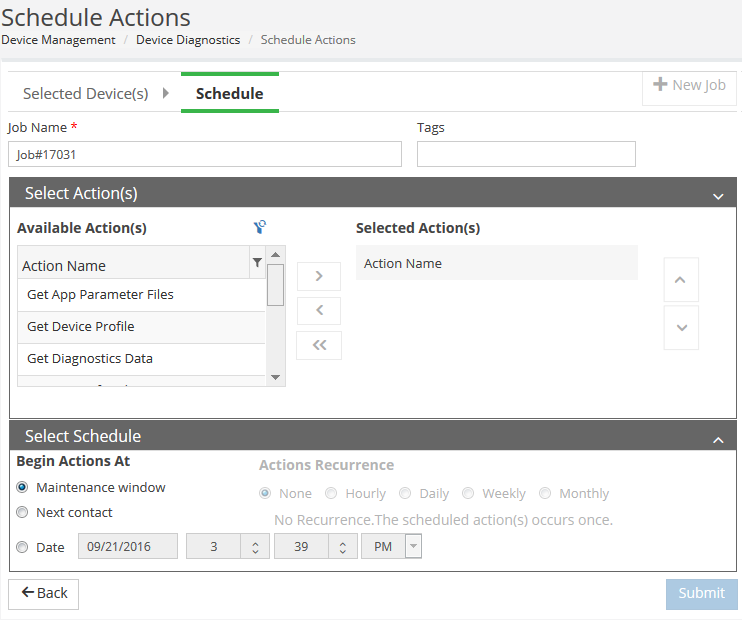Click into the Tags input field
The width and height of the screenshot is (743, 630).
coord(526,154)
